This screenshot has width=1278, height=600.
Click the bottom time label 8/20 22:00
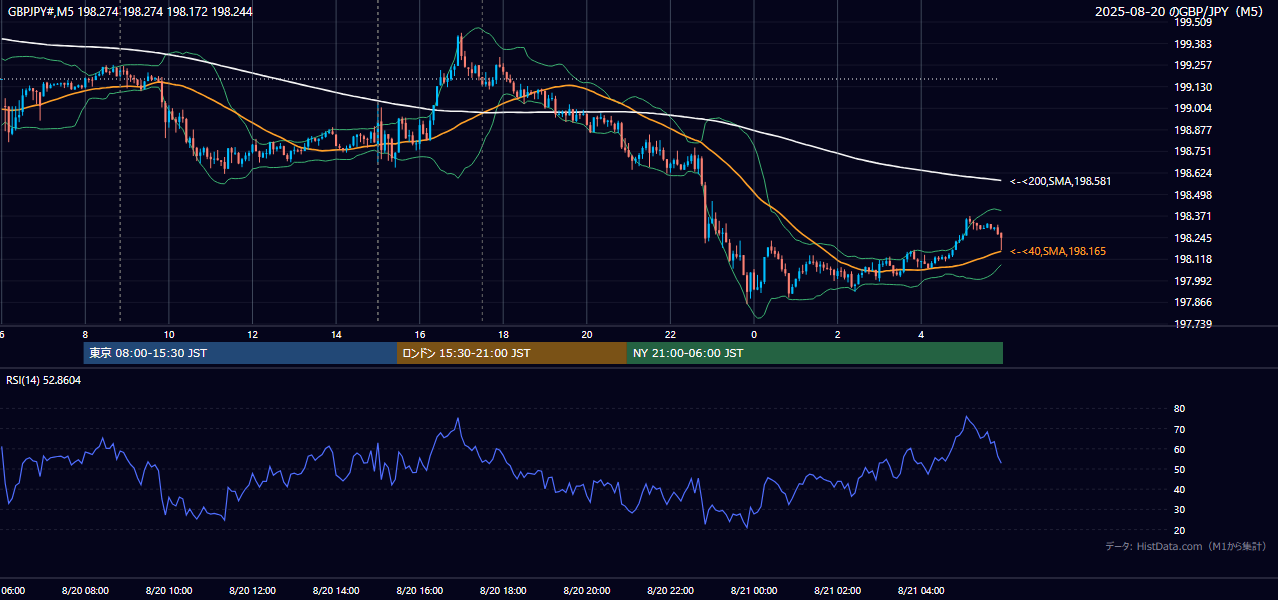tap(670, 591)
